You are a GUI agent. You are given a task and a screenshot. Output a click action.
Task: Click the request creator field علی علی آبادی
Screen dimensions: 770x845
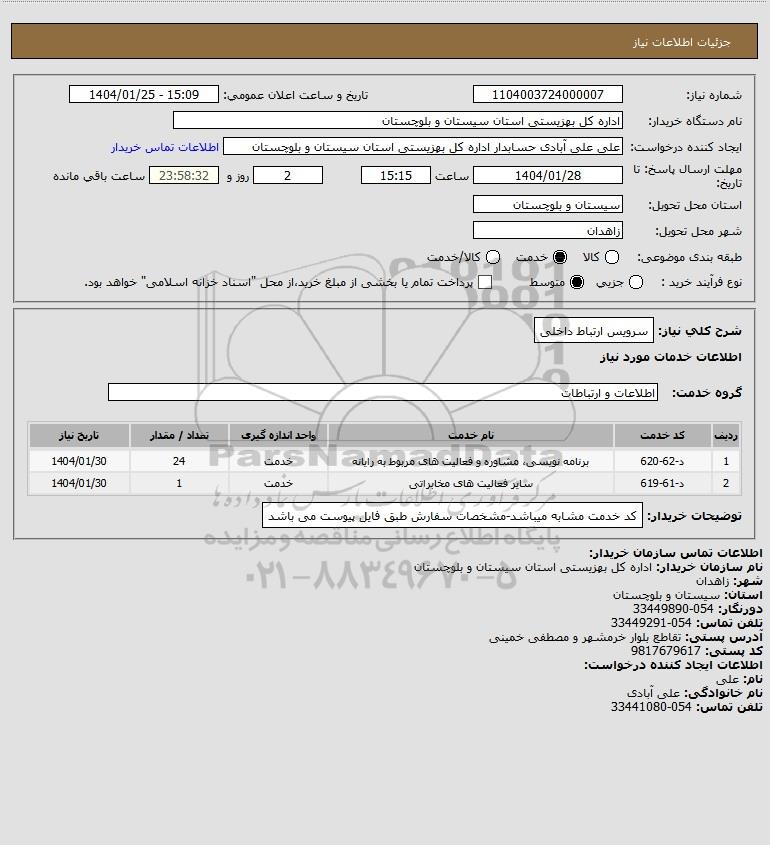(x=423, y=147)
